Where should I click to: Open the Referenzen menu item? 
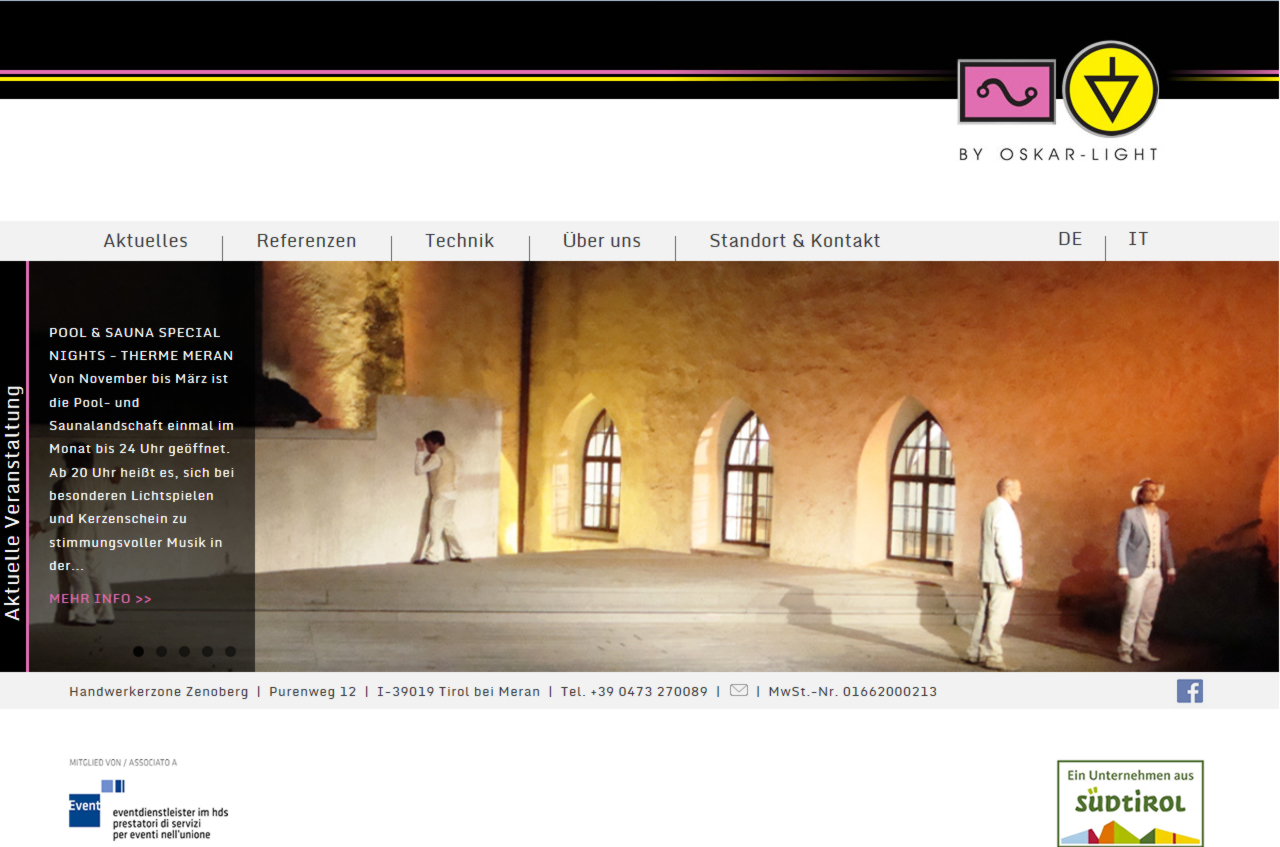[306, 241]
